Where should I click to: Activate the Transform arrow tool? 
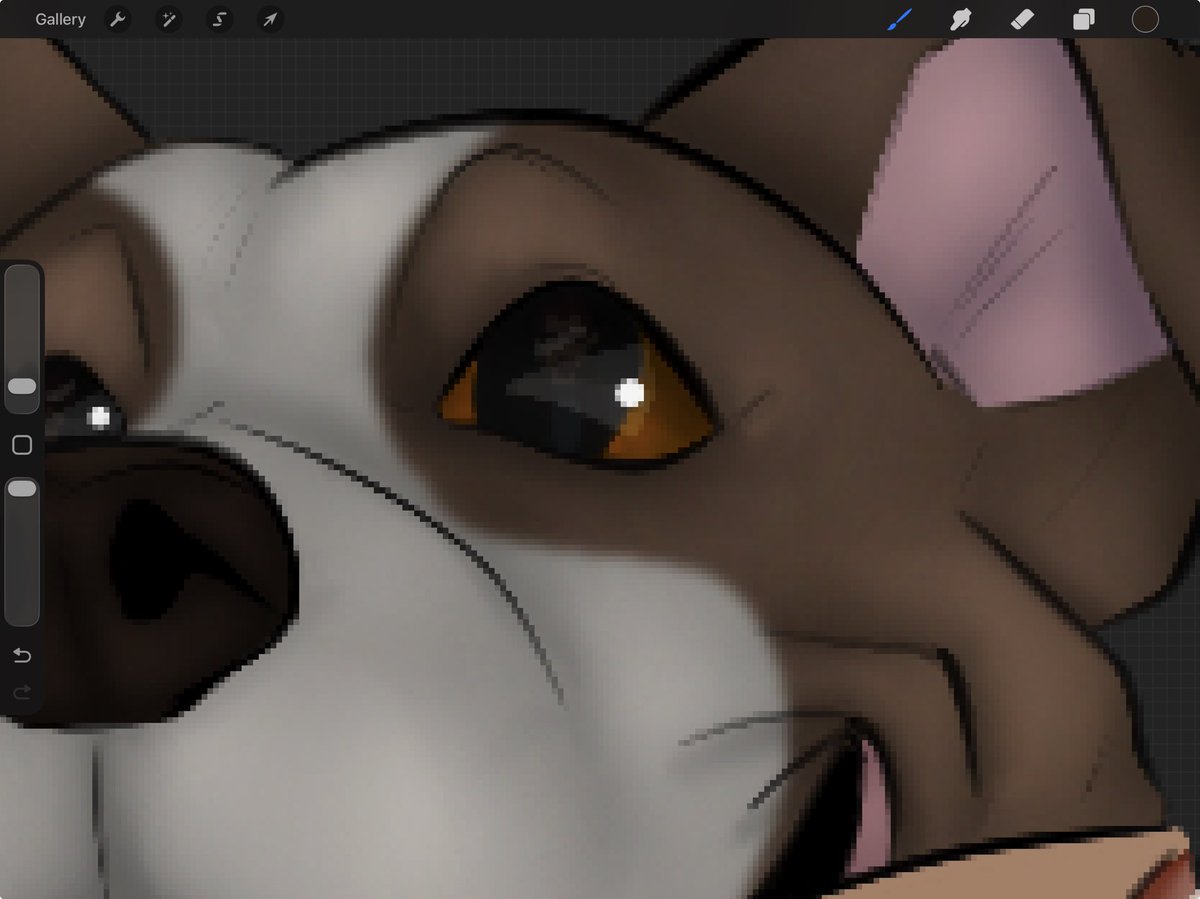point(270,19)
